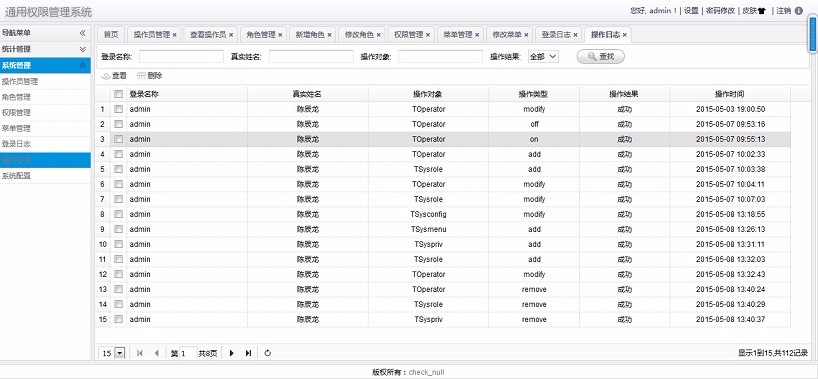Screen dimensions: 818x379
Task: Go to the next page
Action: (x=232, y=353)
